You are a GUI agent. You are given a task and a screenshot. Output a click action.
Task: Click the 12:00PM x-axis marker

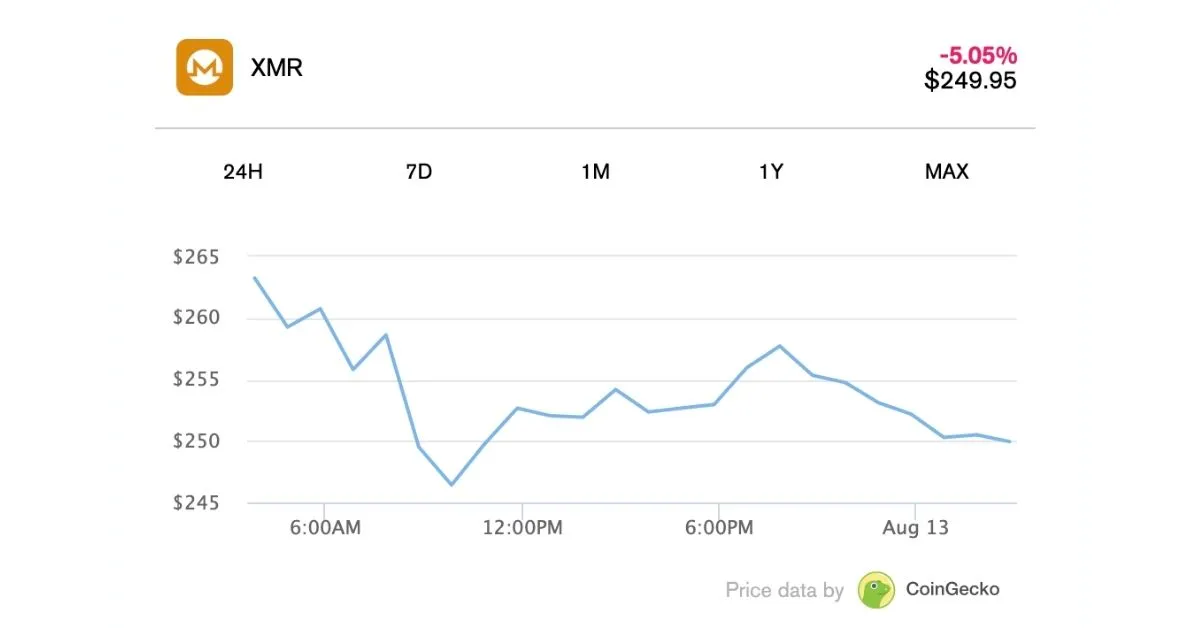tap(521, 528)
